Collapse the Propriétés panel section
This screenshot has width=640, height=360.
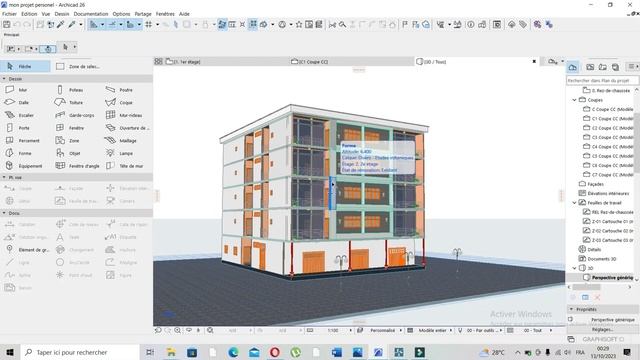[571, 309]
